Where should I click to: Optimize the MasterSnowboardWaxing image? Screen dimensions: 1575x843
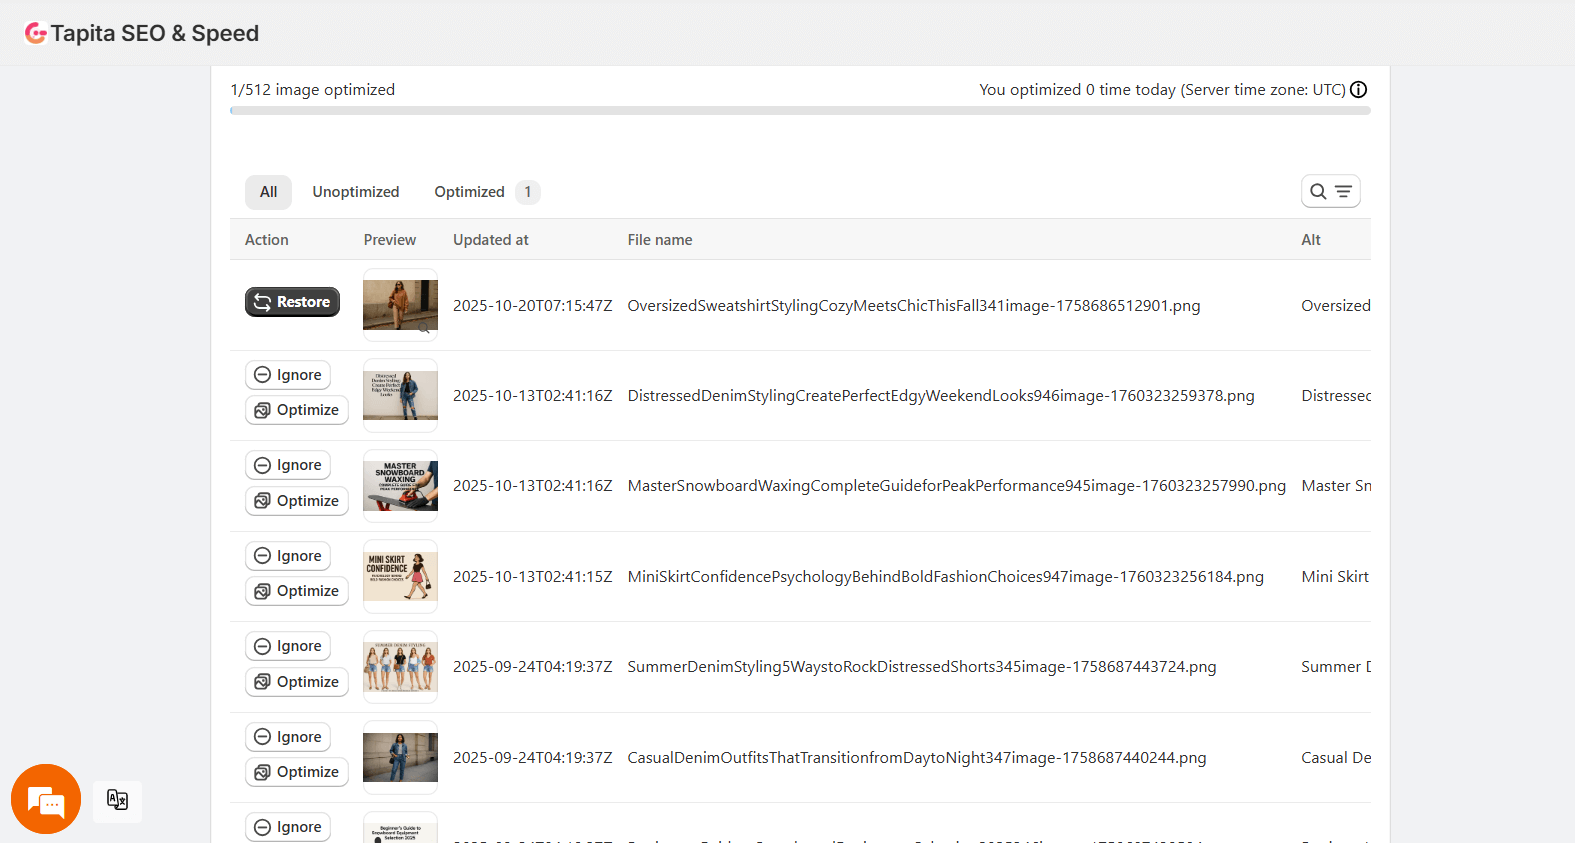(296, 501)
